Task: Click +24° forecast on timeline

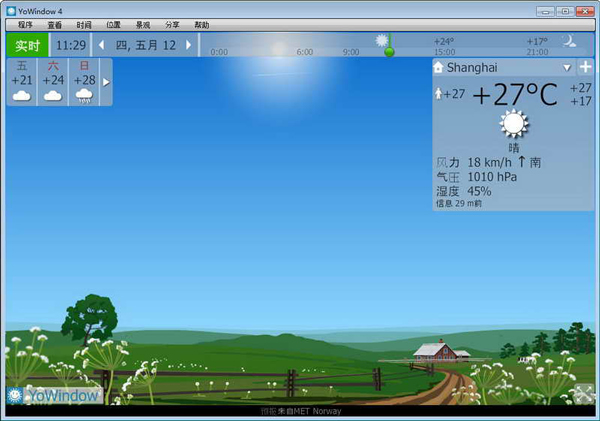Action: [444, 41]
